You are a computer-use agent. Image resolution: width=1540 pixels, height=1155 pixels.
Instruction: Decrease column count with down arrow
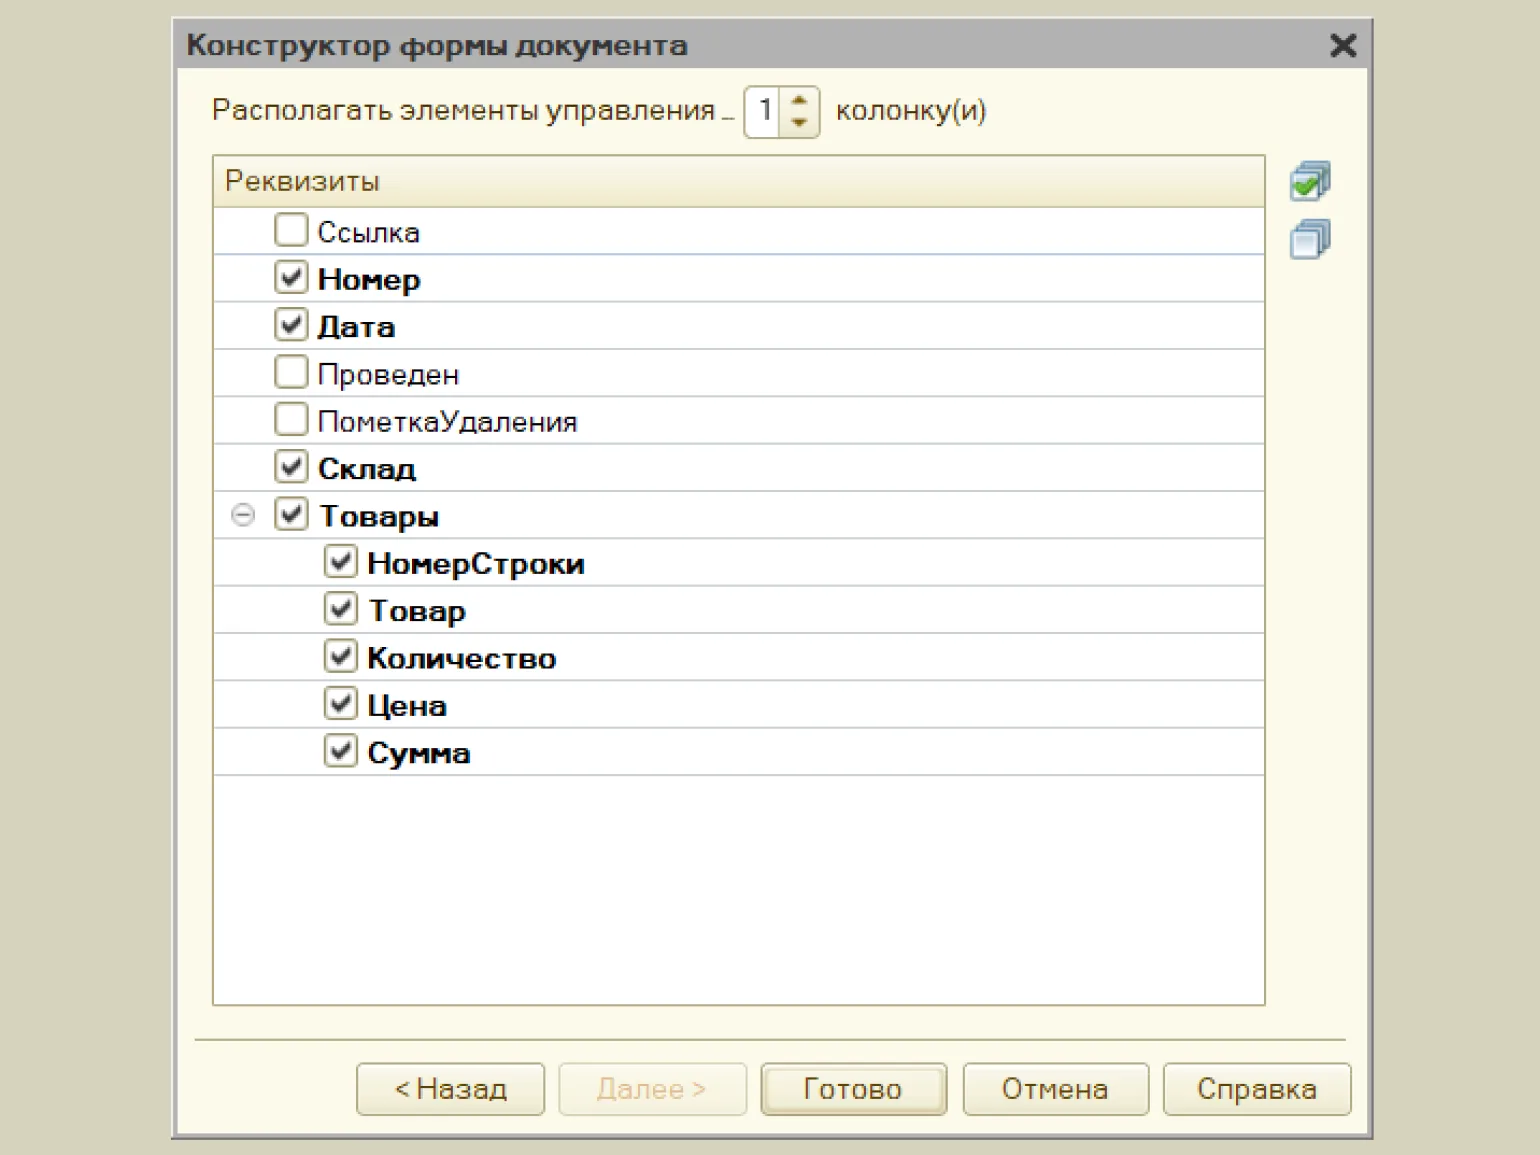click(799, 122)
